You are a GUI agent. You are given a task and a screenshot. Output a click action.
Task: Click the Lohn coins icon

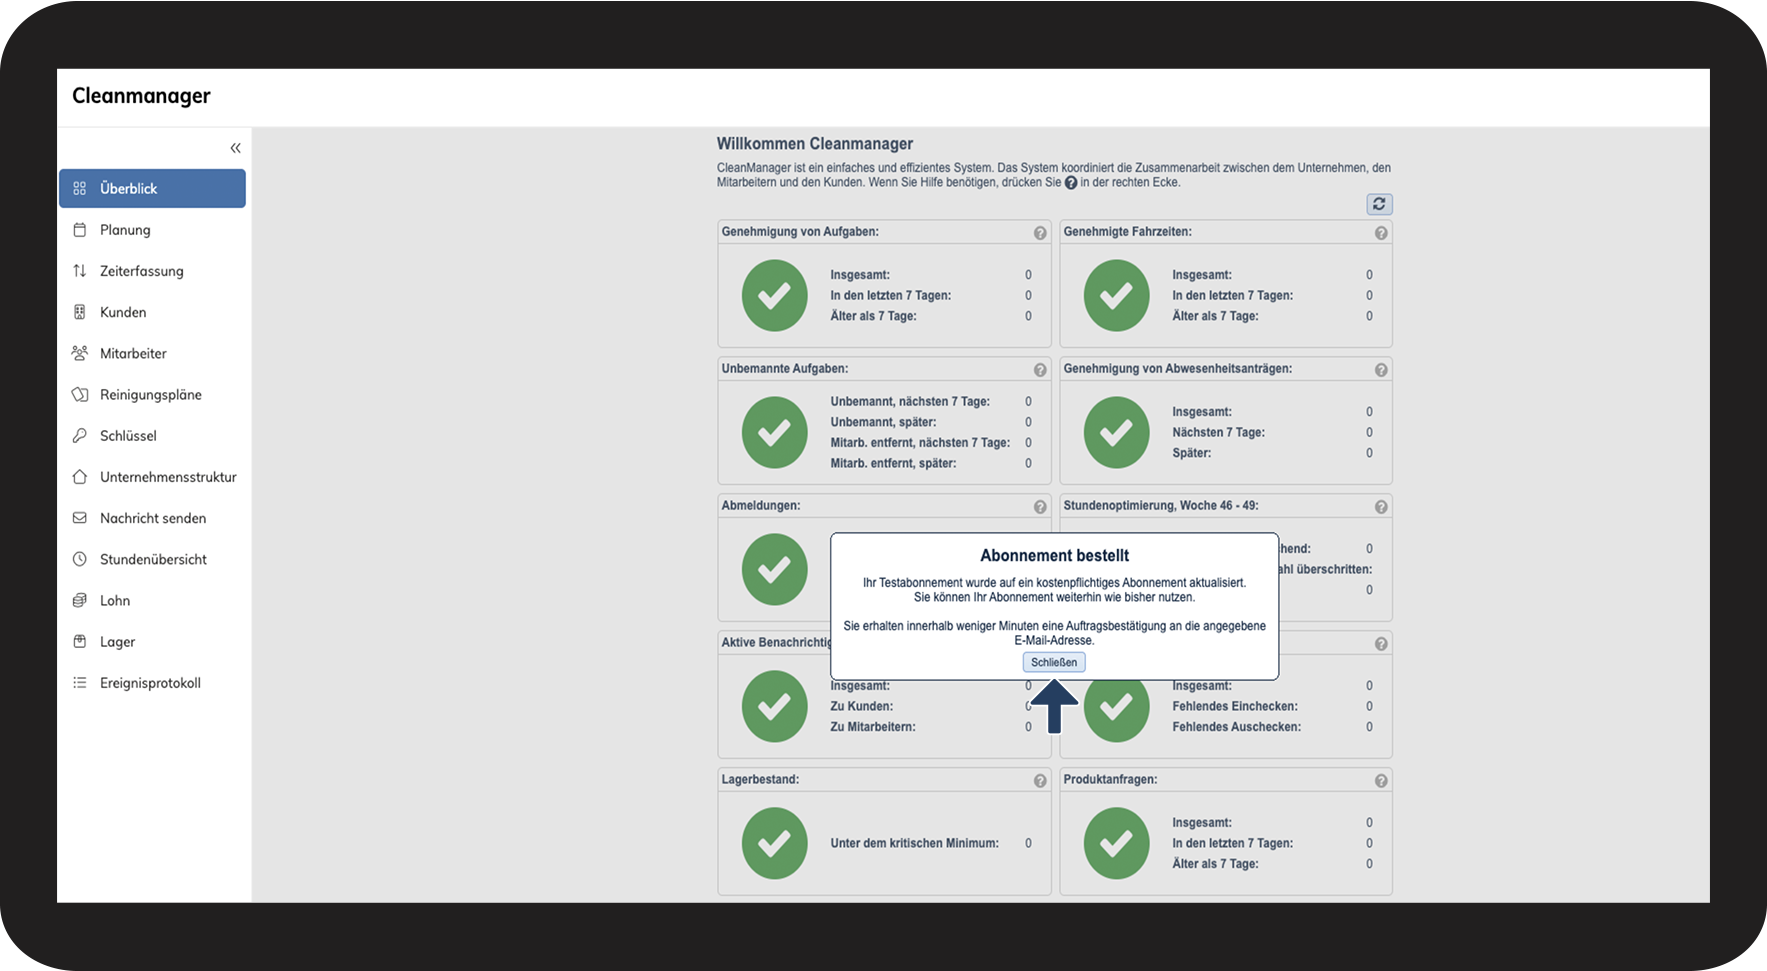(80, 600)
